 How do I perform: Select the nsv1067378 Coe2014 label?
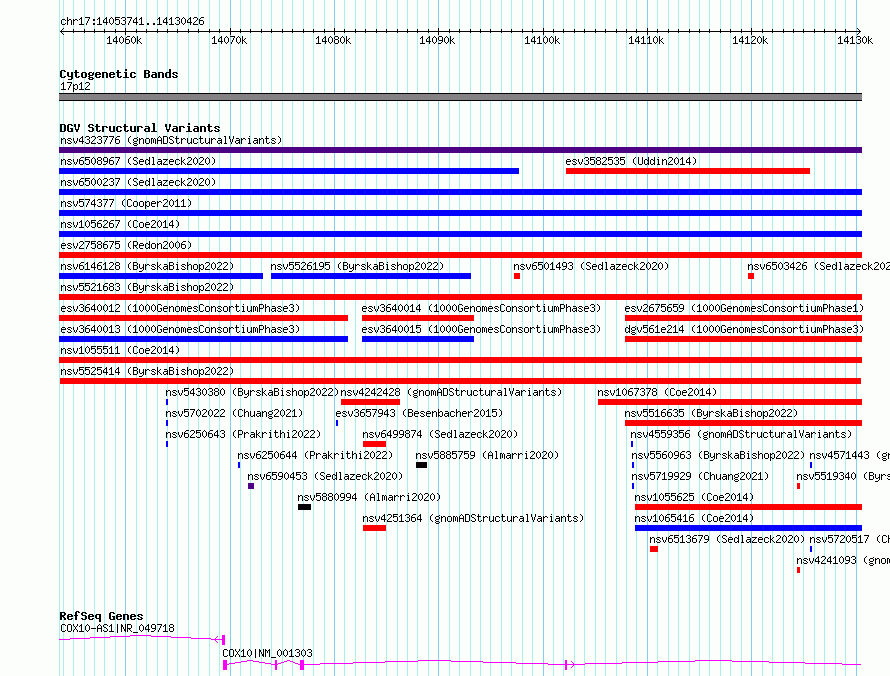point(657,392)
